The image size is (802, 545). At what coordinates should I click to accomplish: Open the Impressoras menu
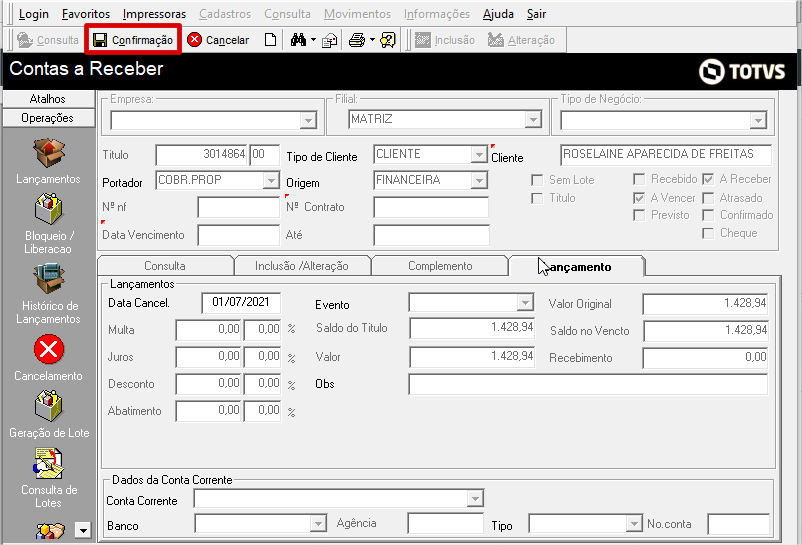[x=154, y=14]
